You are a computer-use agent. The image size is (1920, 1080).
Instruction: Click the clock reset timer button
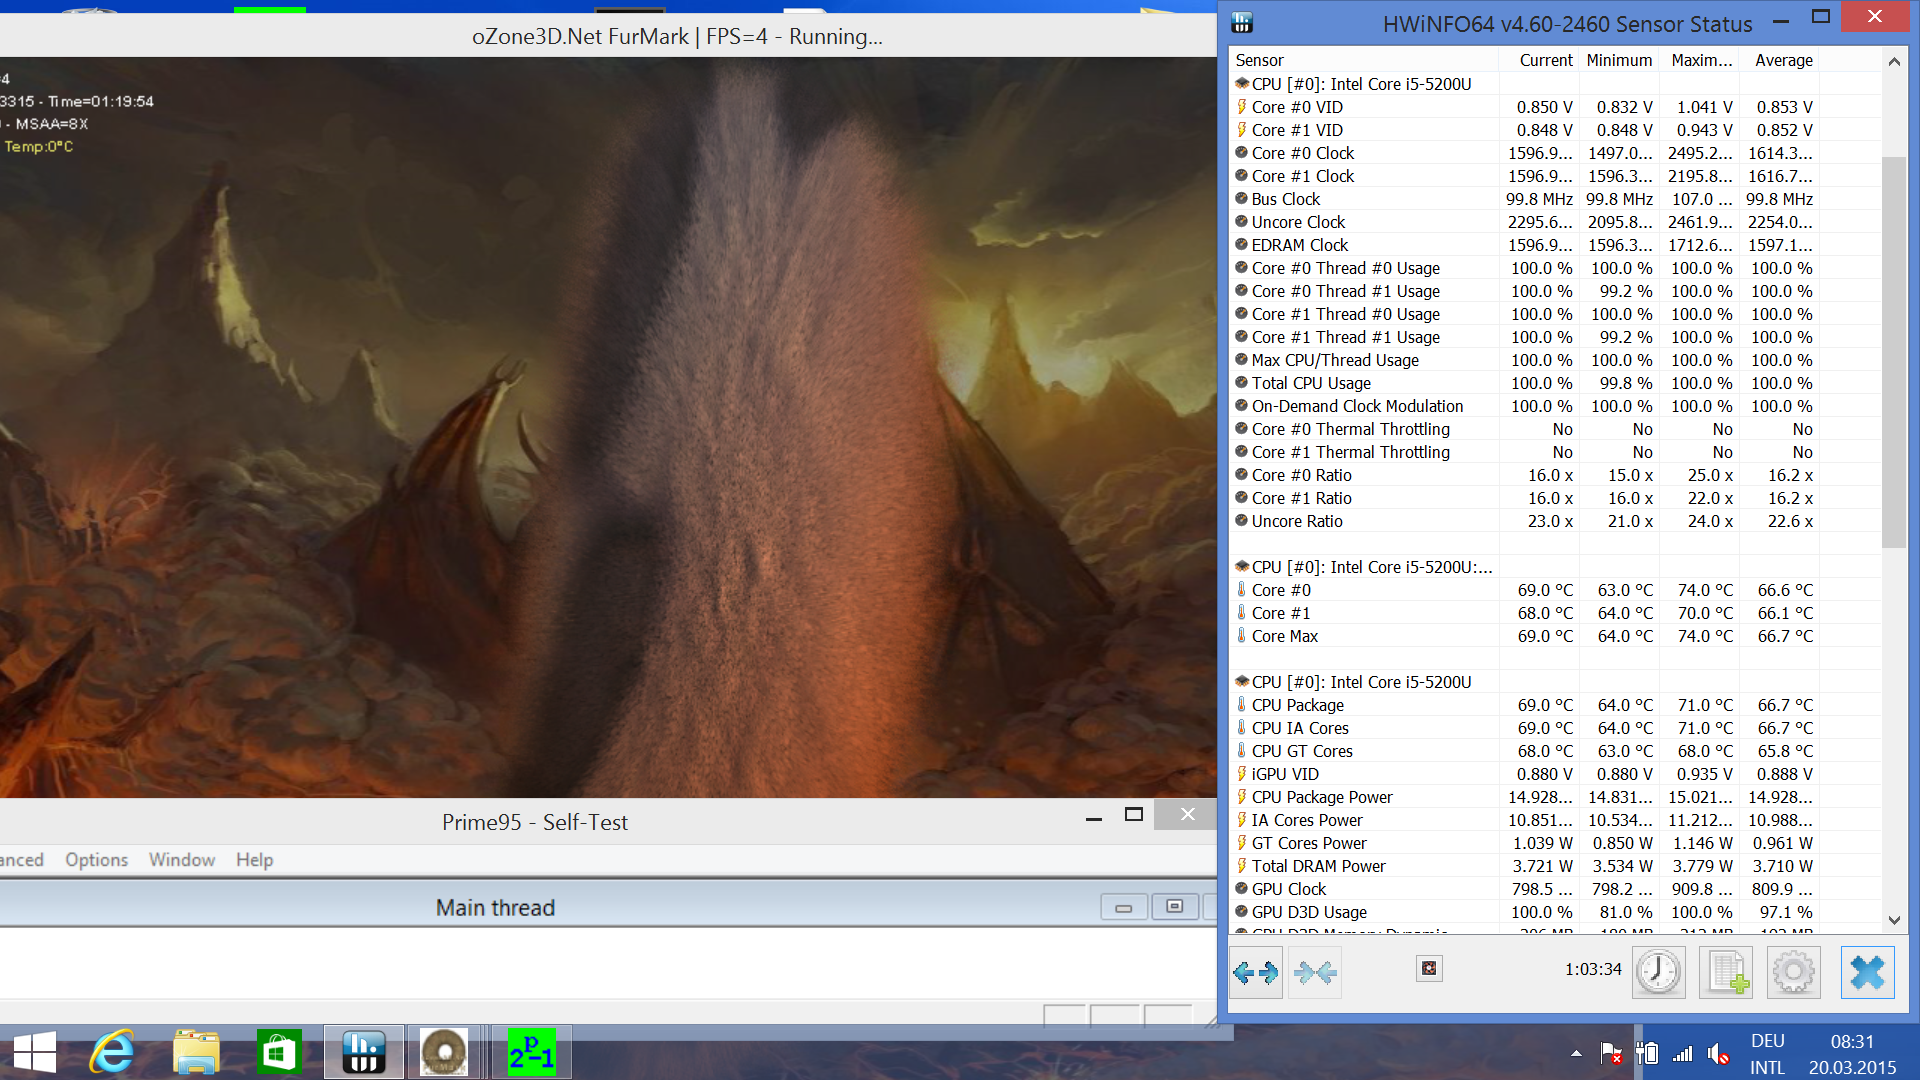[1658, 972]
